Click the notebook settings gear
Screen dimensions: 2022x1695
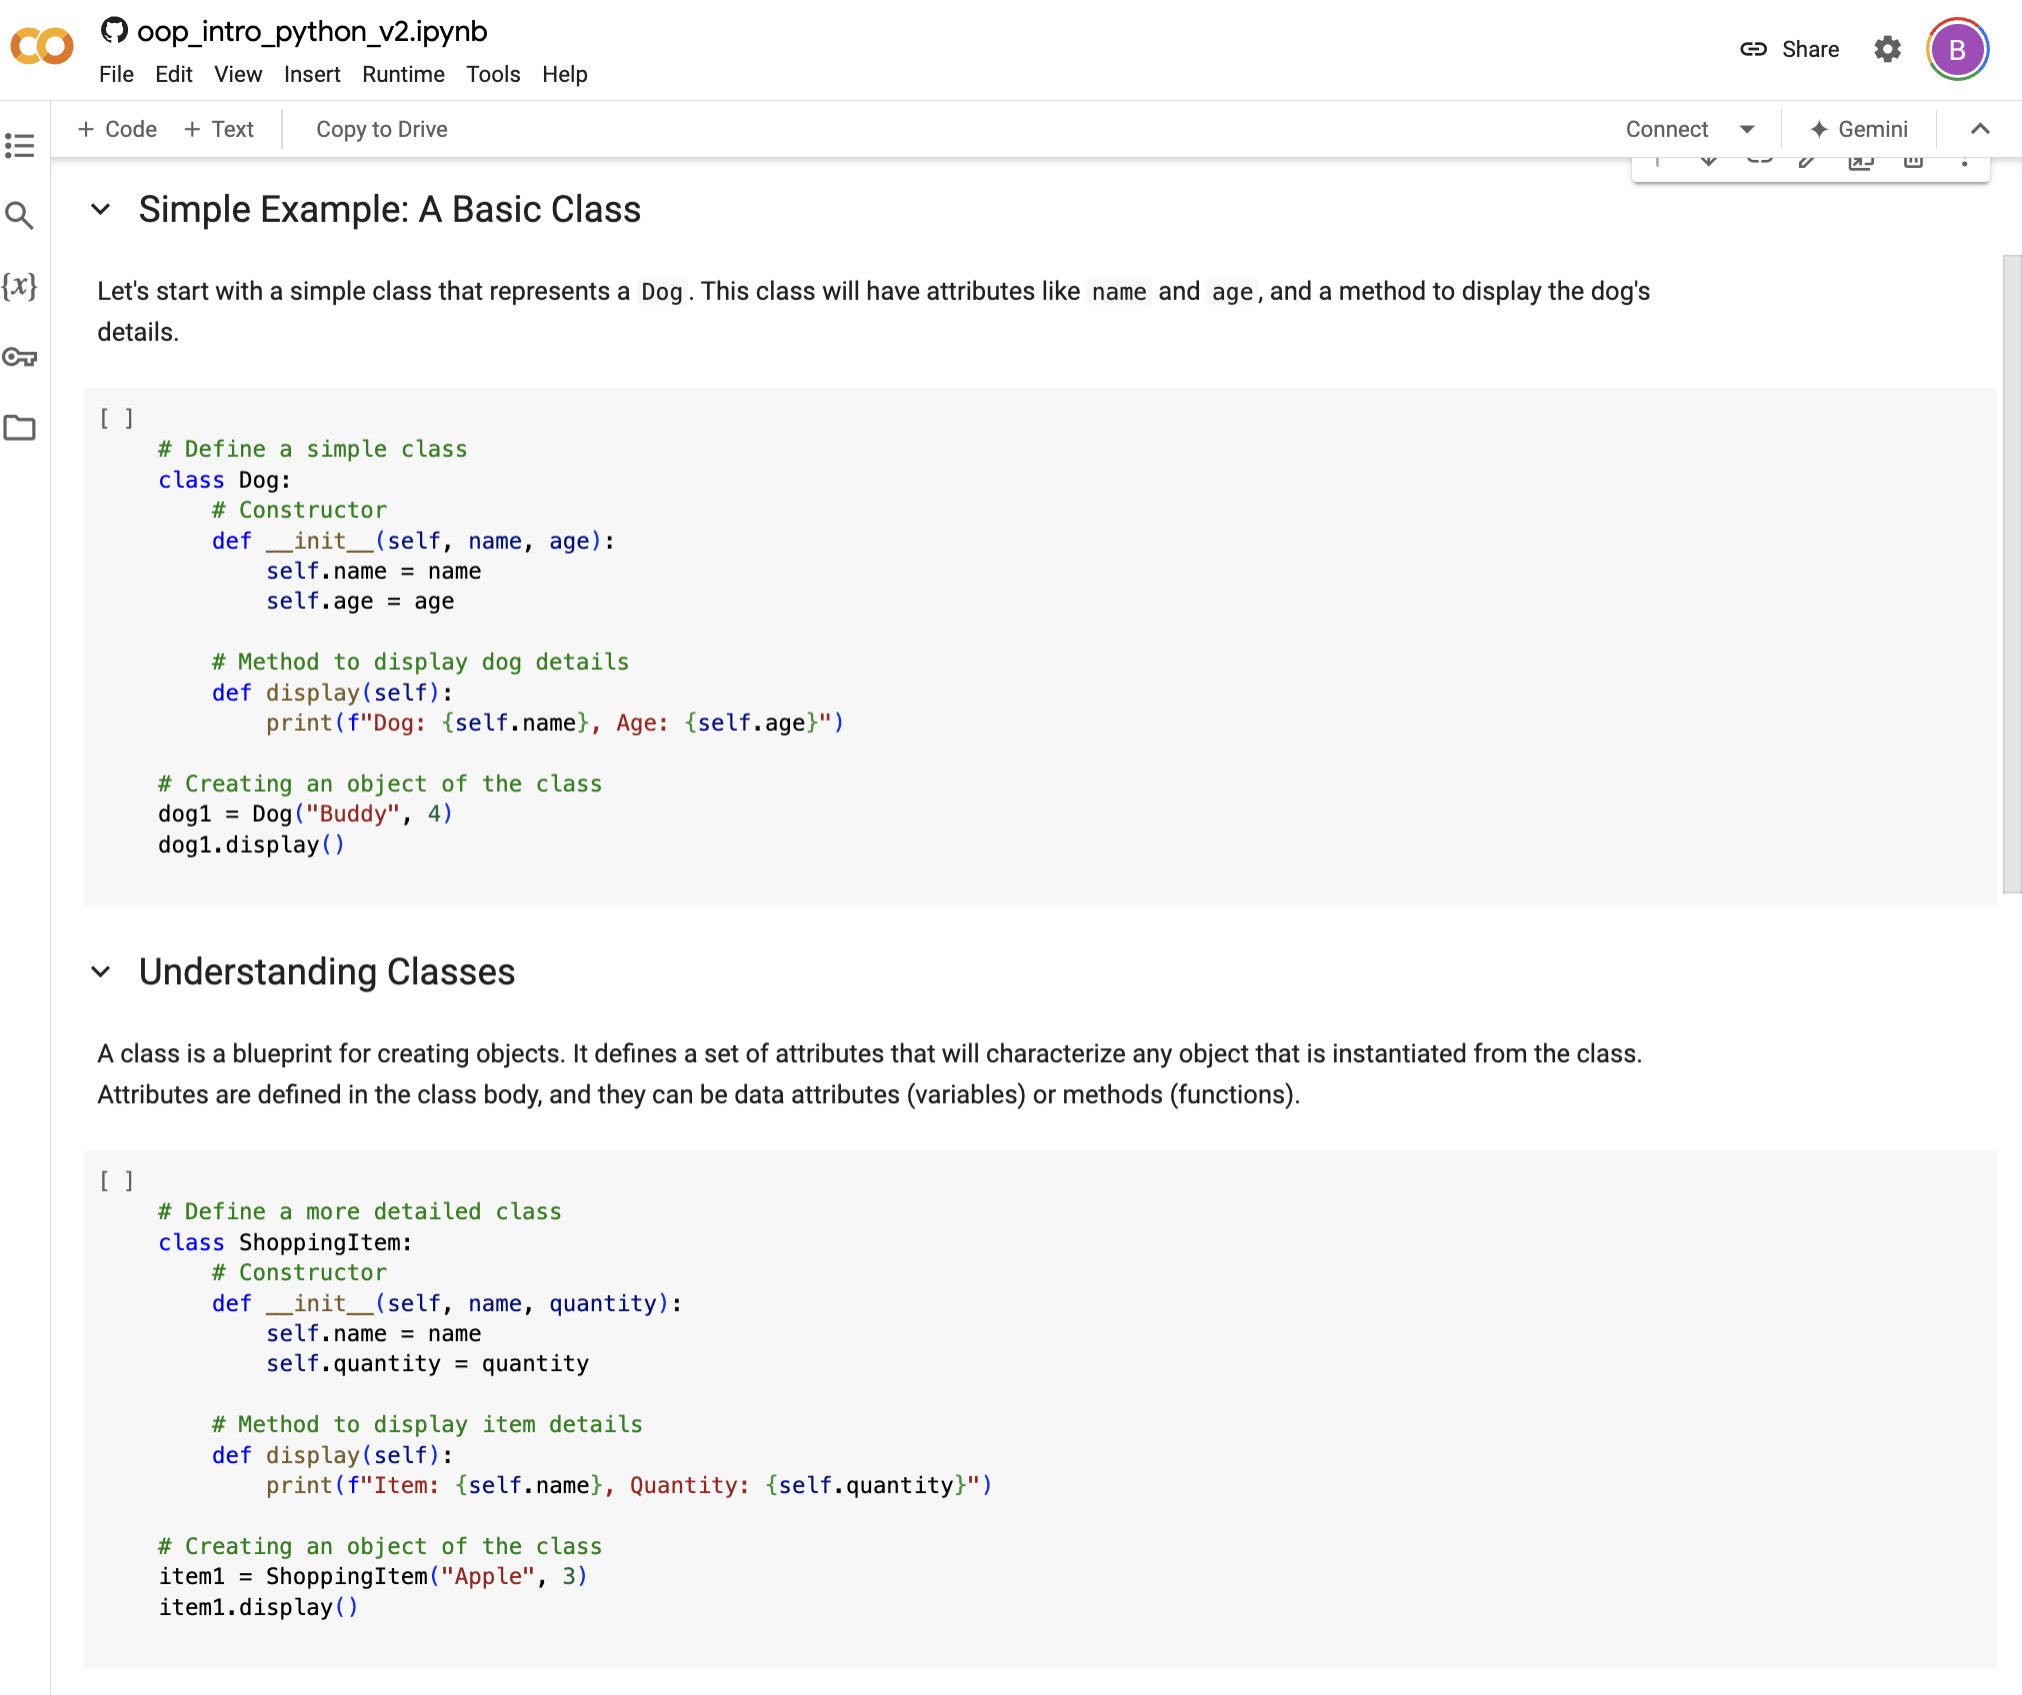point(1886,49)
